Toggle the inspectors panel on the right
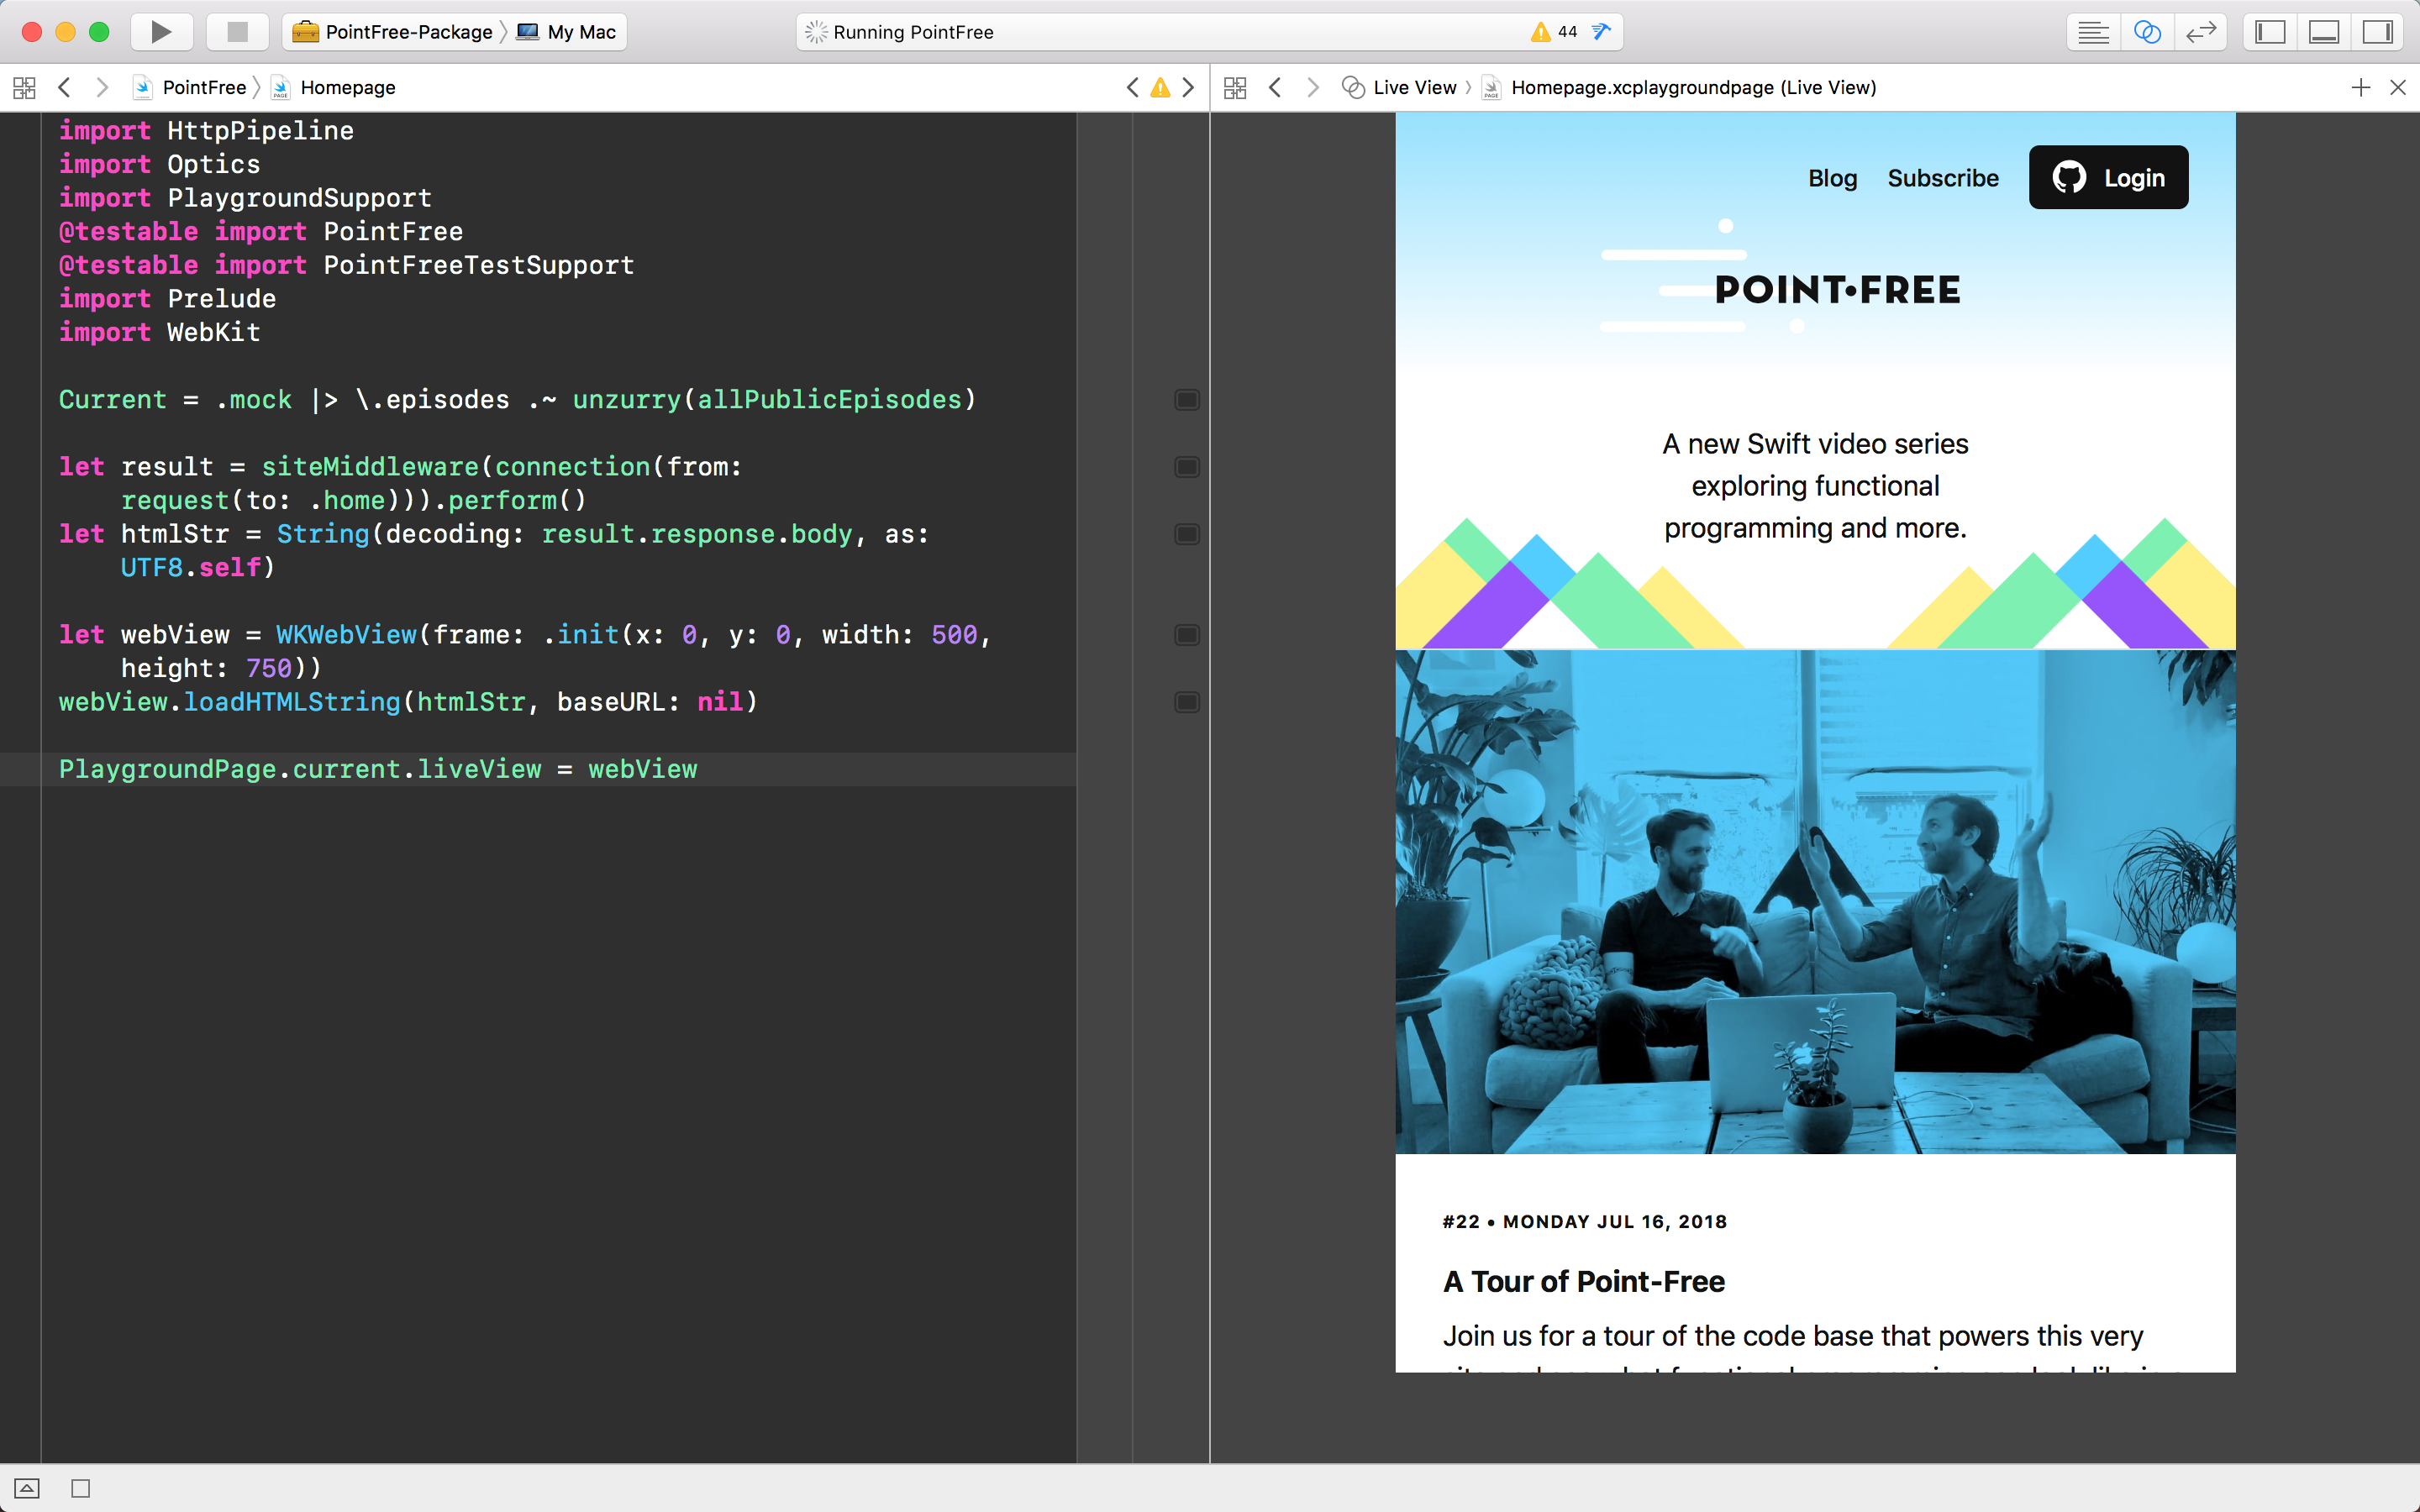 [2377, 32]
